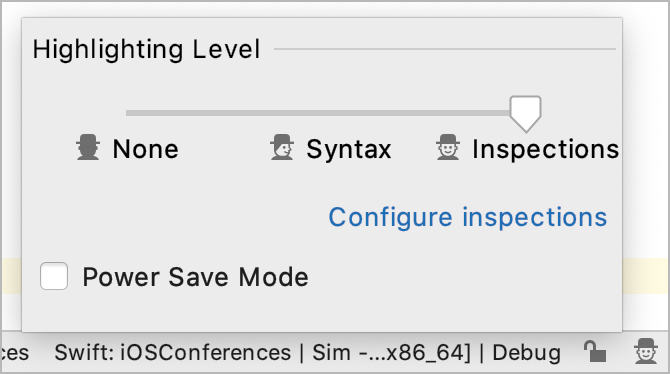
Task: Click the Highlighting Level heading
Action: click(x=146, y=50)
